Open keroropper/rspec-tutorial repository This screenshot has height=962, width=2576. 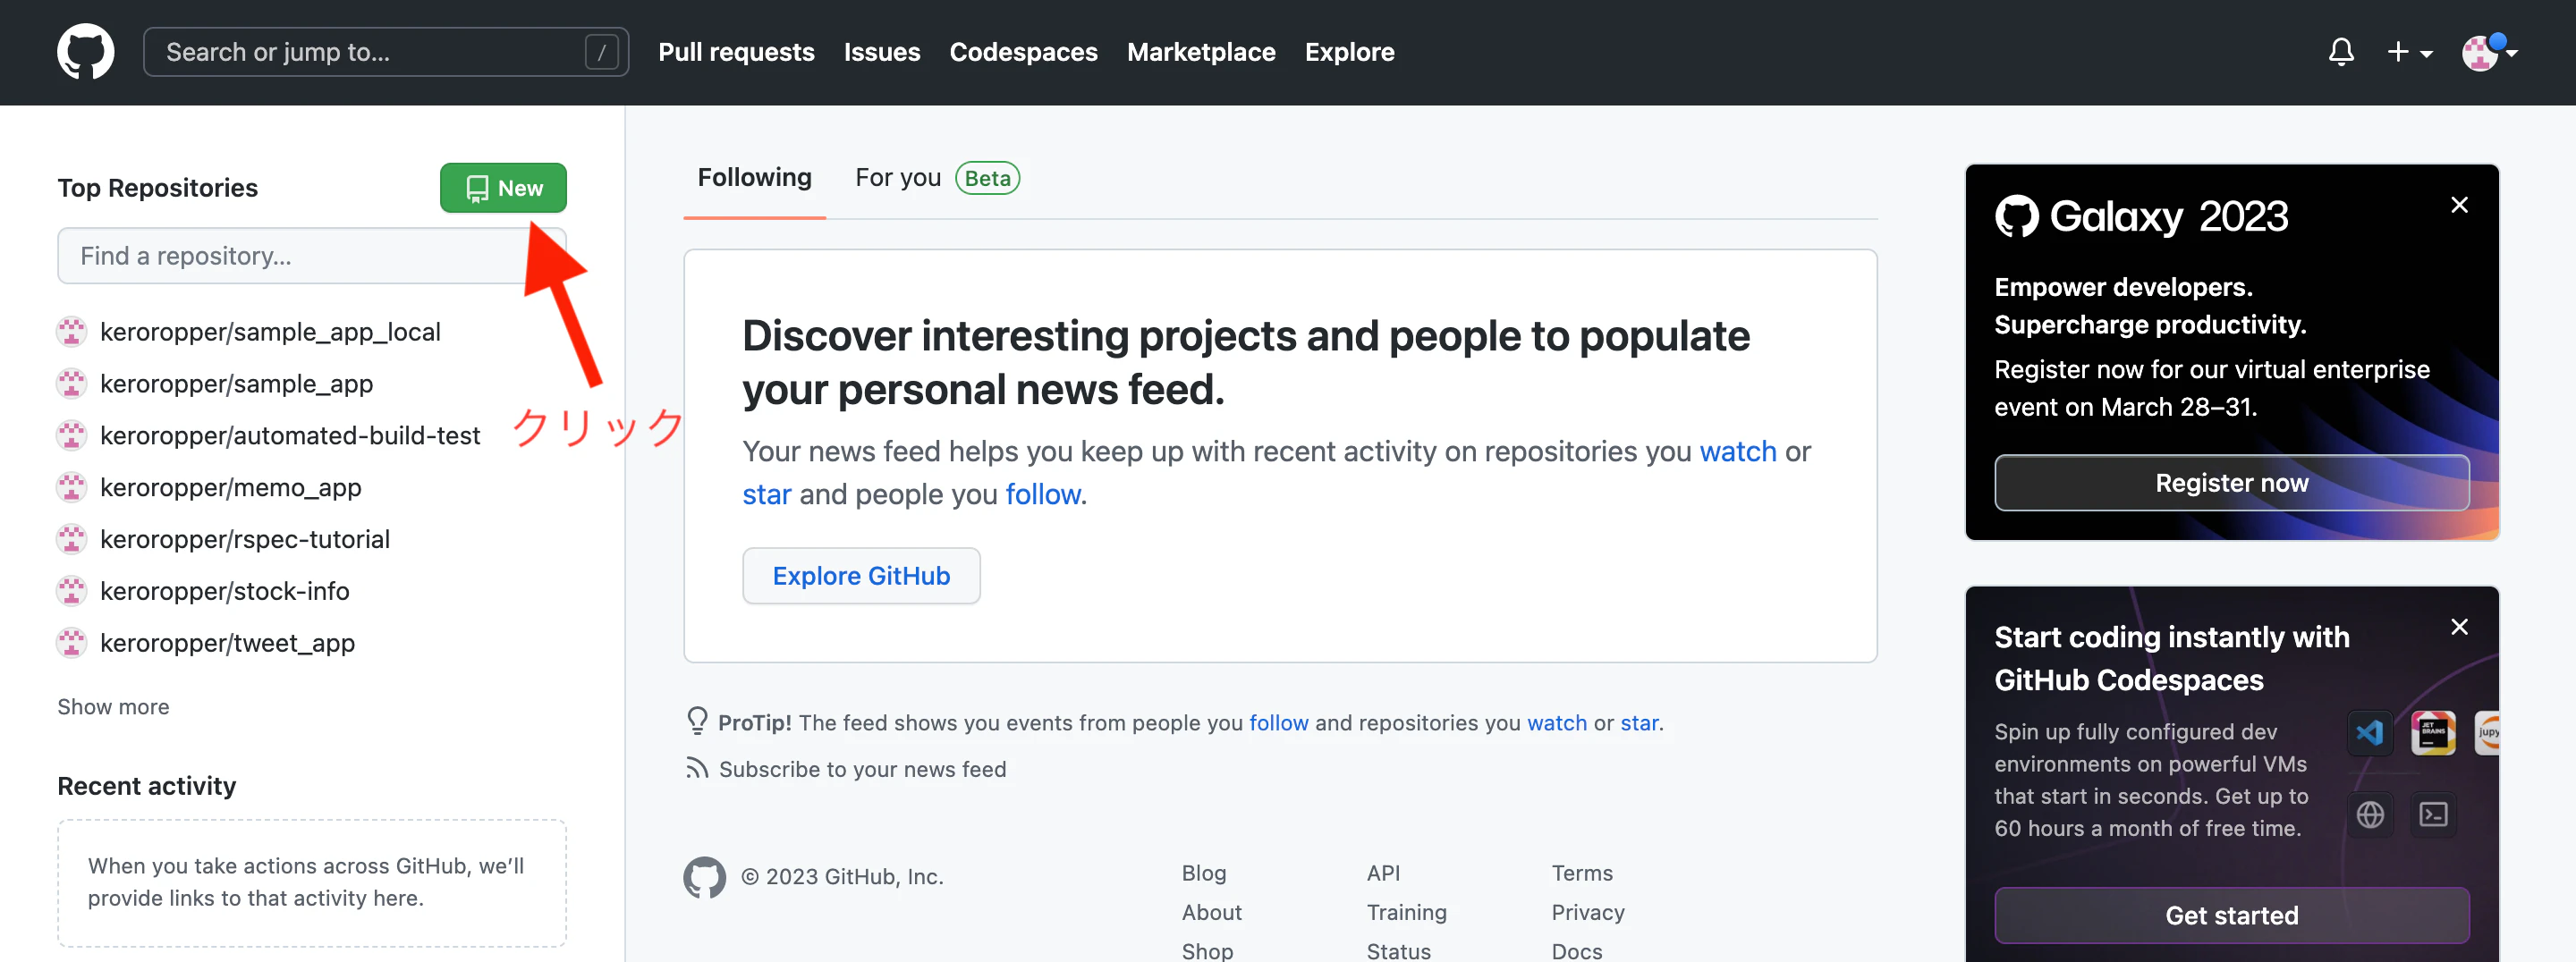tap(245, 540)
